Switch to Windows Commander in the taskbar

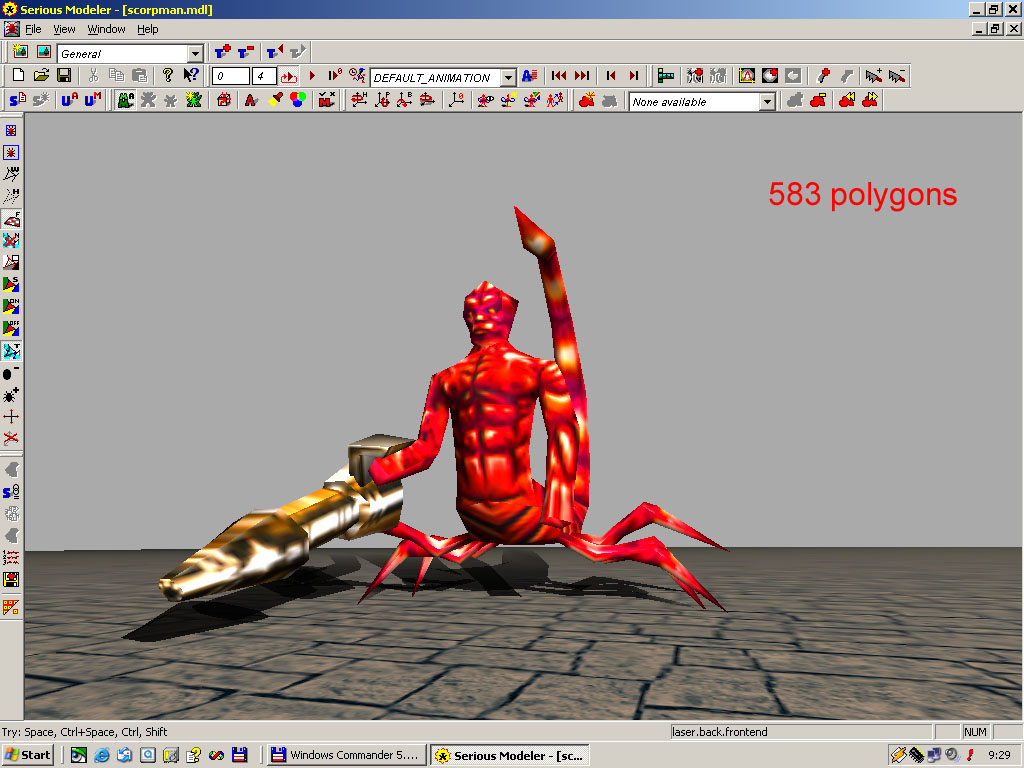tap(346, 755)
